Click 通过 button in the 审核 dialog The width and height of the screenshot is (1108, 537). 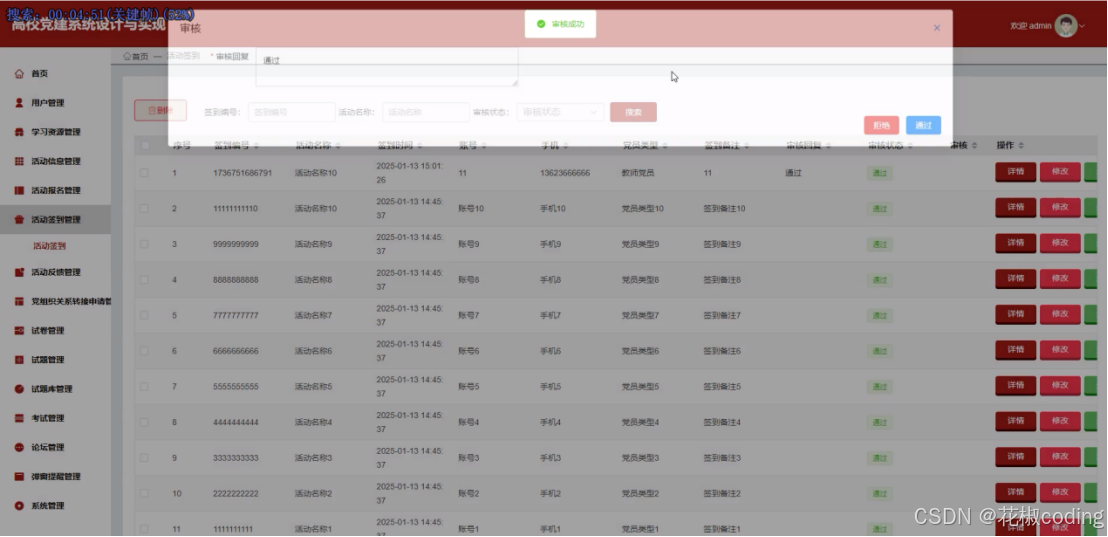point(923,125)
